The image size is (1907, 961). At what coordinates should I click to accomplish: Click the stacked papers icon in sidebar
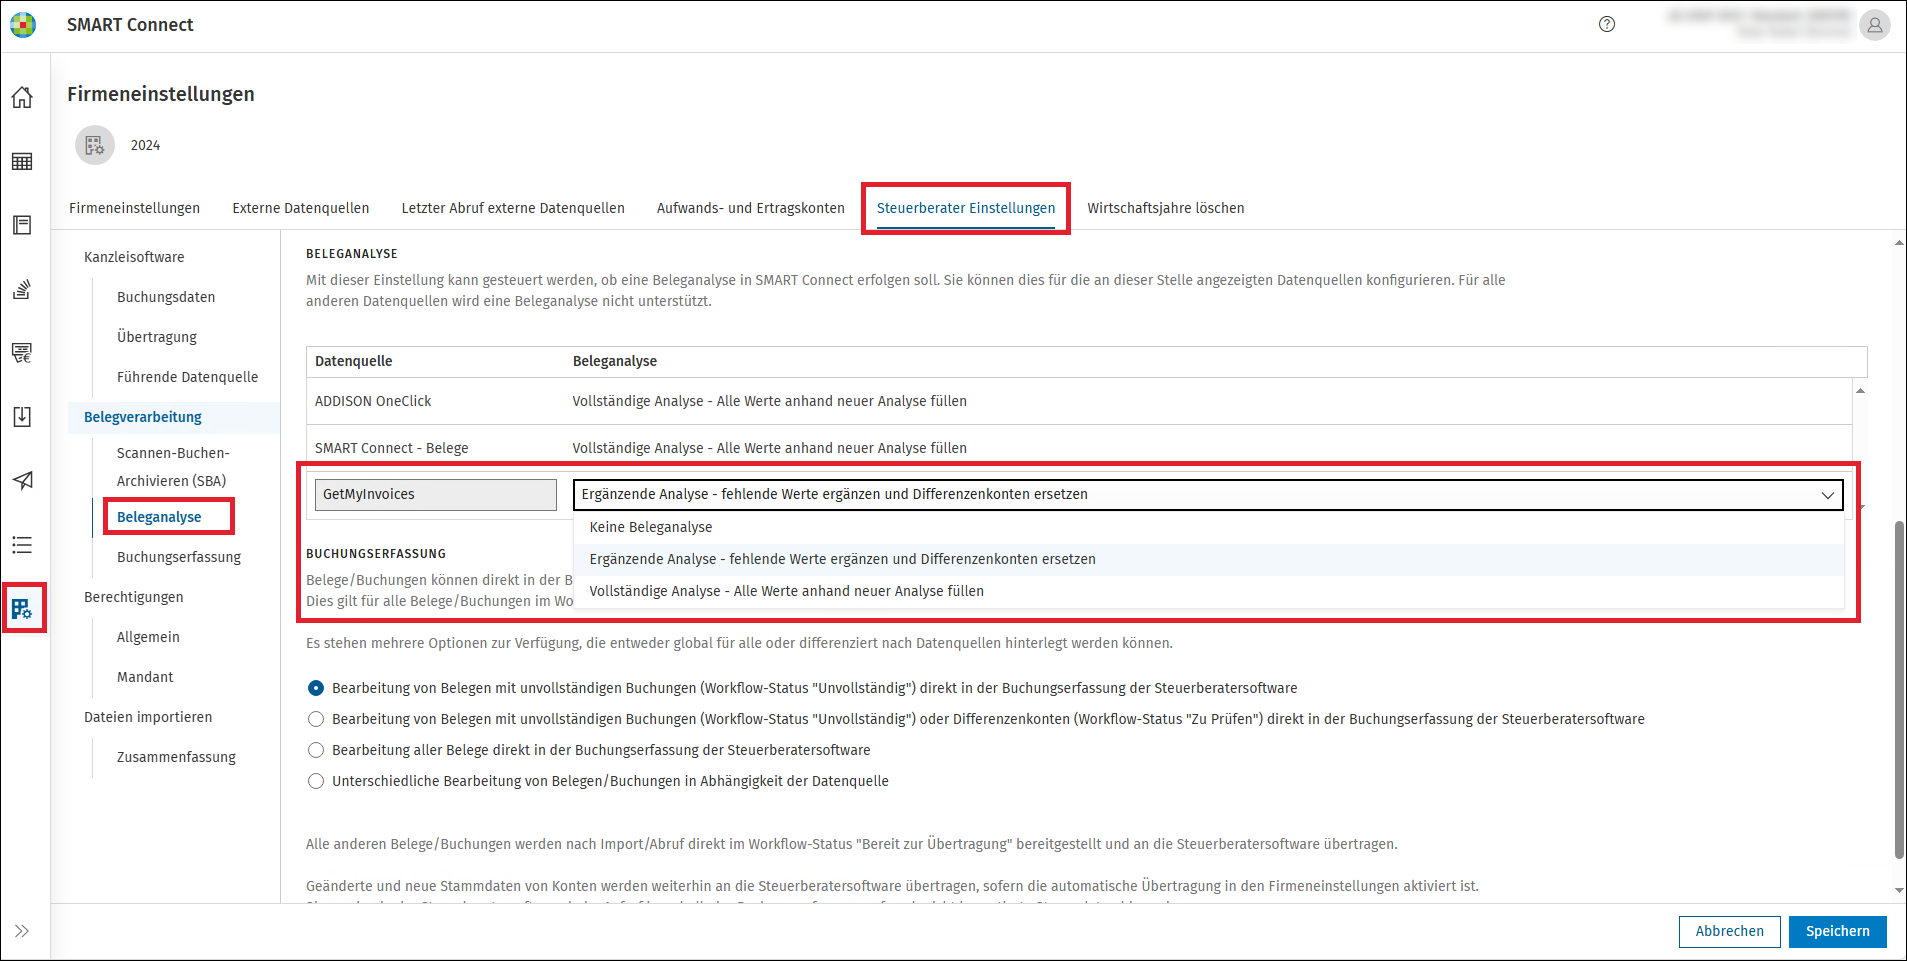[x=22, y=289]
